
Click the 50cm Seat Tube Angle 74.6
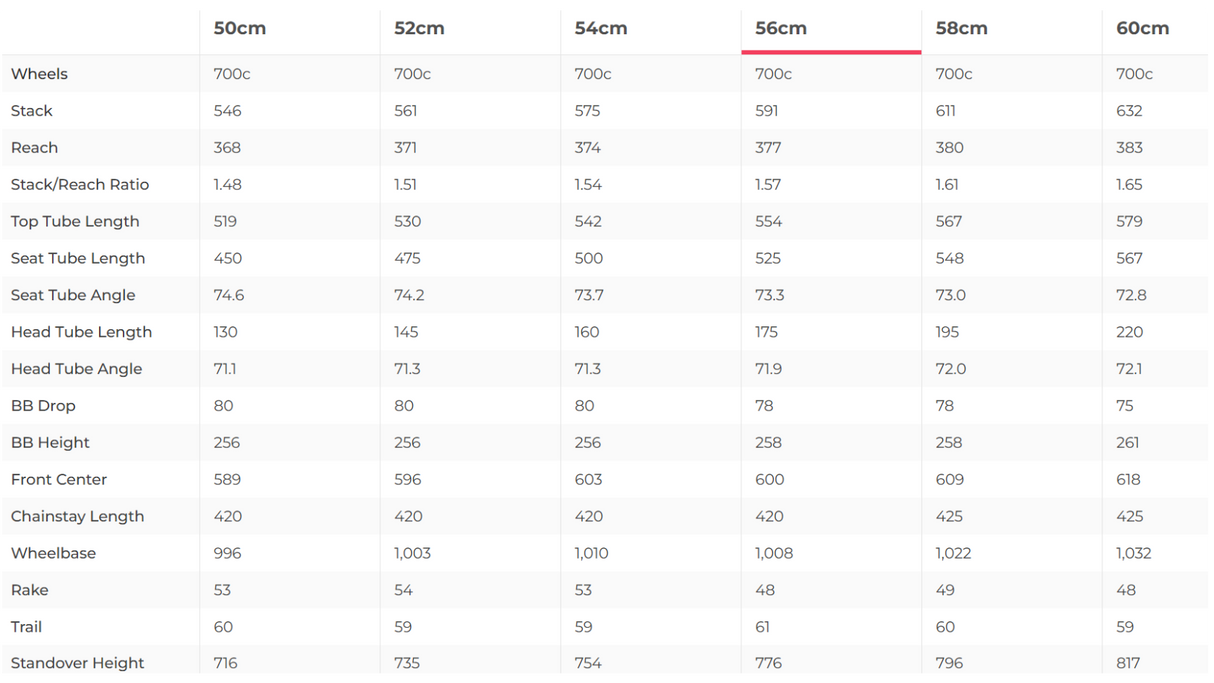[229, 295]
